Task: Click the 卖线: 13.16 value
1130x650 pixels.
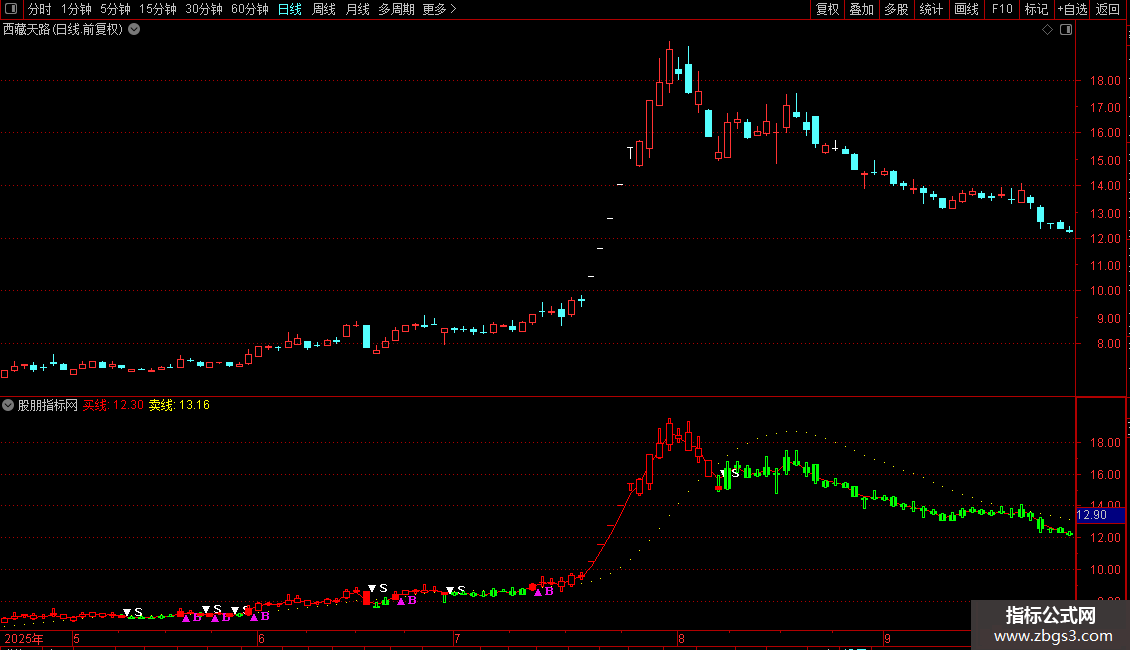Action: 179,405
